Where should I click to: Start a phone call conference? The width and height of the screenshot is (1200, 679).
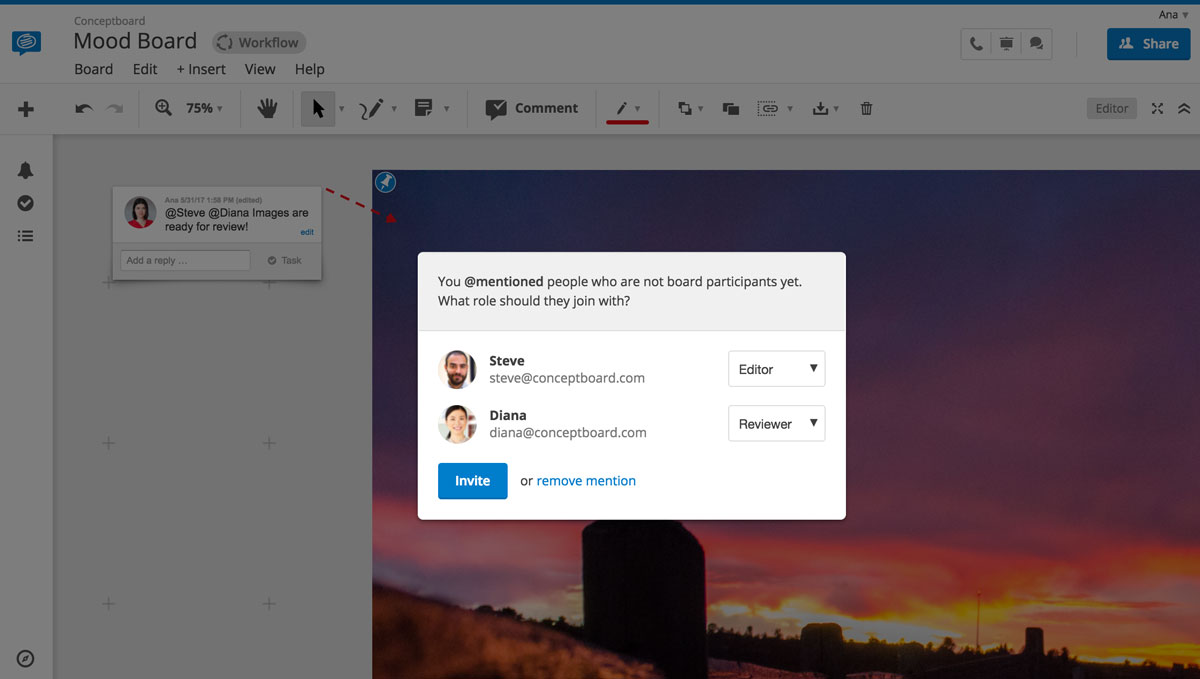[976, 44]
